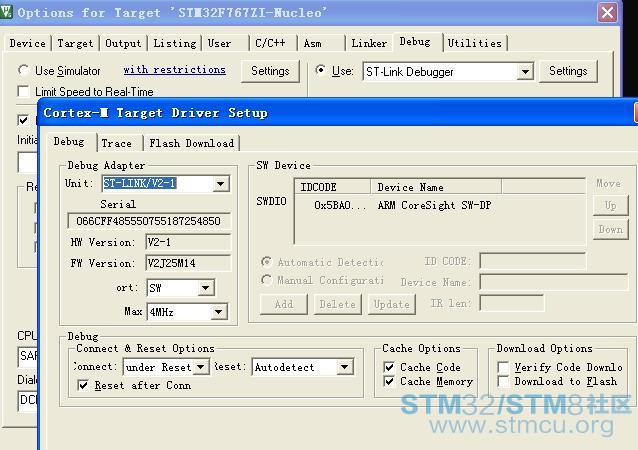The width and height of the screenshot is (638, 450).
Task: Toggle the Cache Memory checkbox
Action: coord(389,381)
